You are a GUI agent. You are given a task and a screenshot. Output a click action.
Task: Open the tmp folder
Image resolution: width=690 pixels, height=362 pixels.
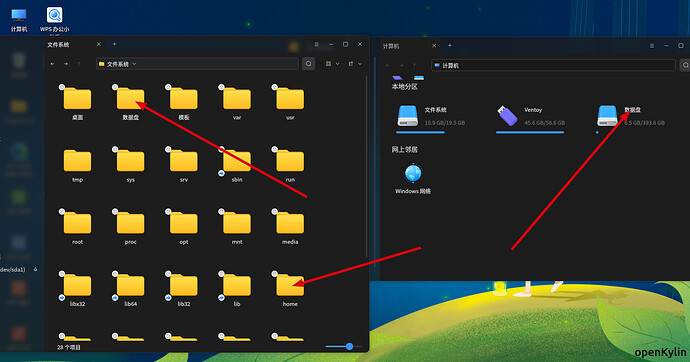tap(77, 161)
